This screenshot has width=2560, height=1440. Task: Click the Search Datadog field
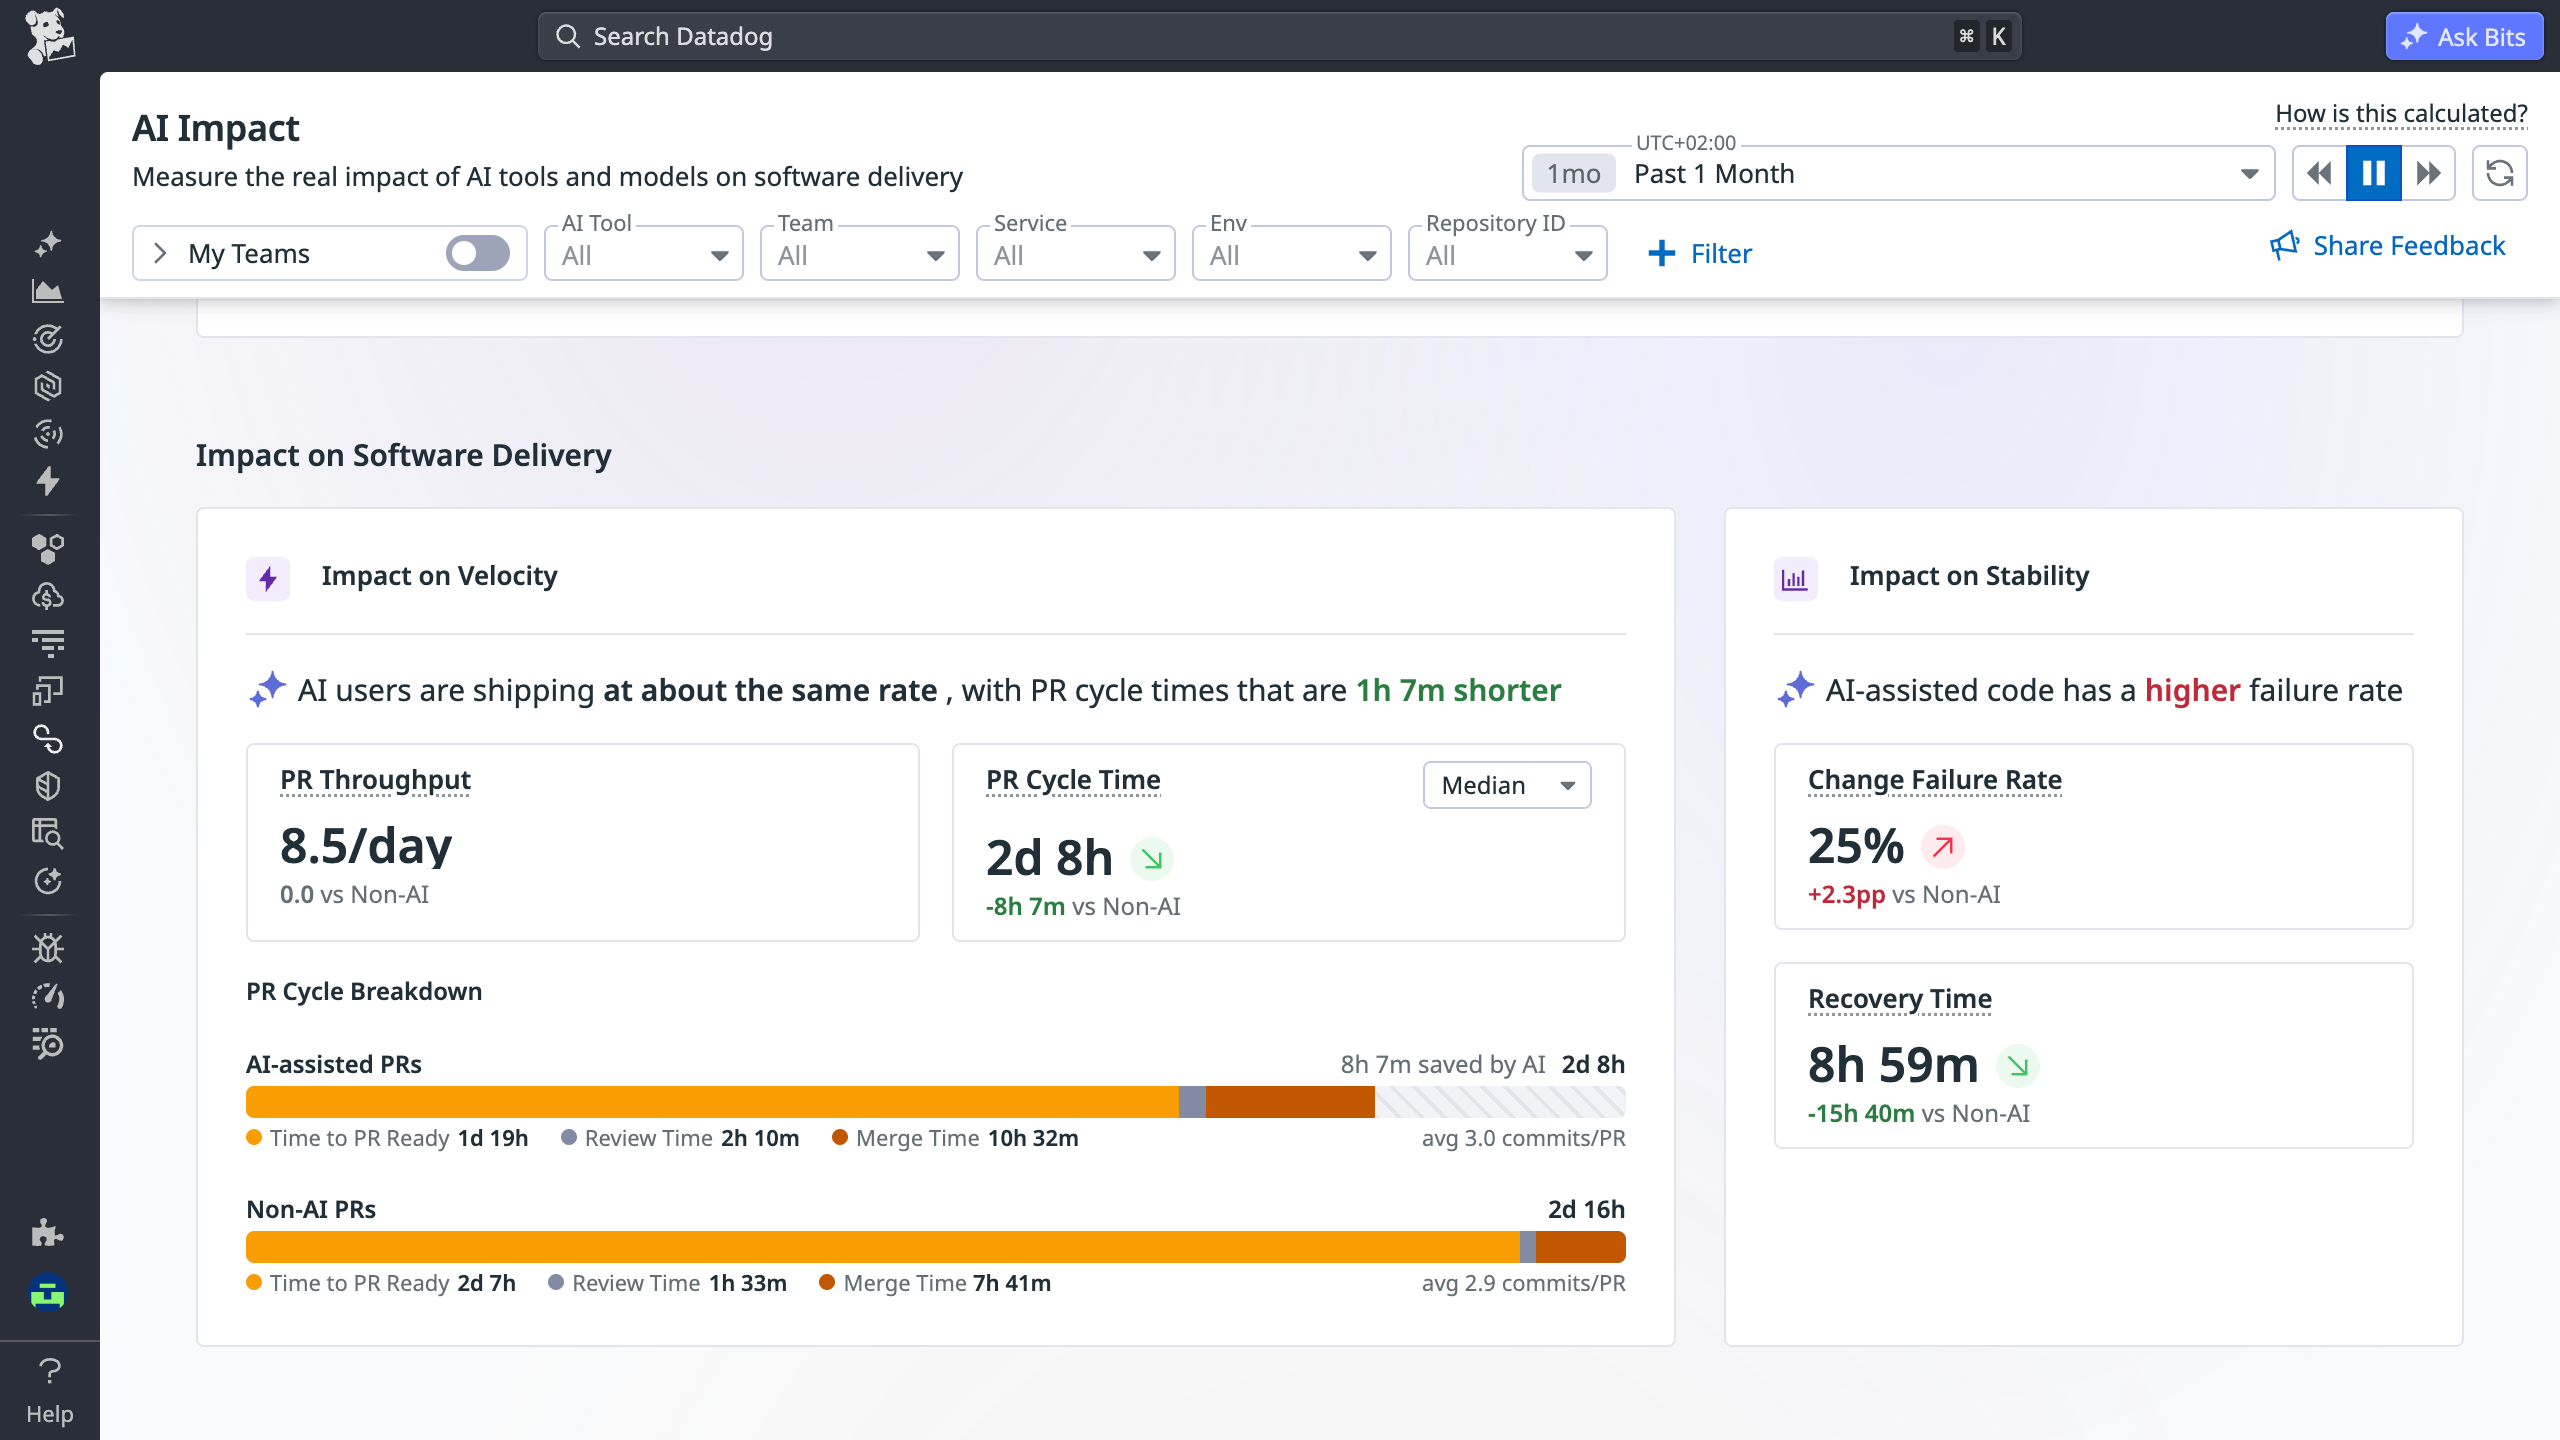pyautogui.click(x=1280, y=36)
